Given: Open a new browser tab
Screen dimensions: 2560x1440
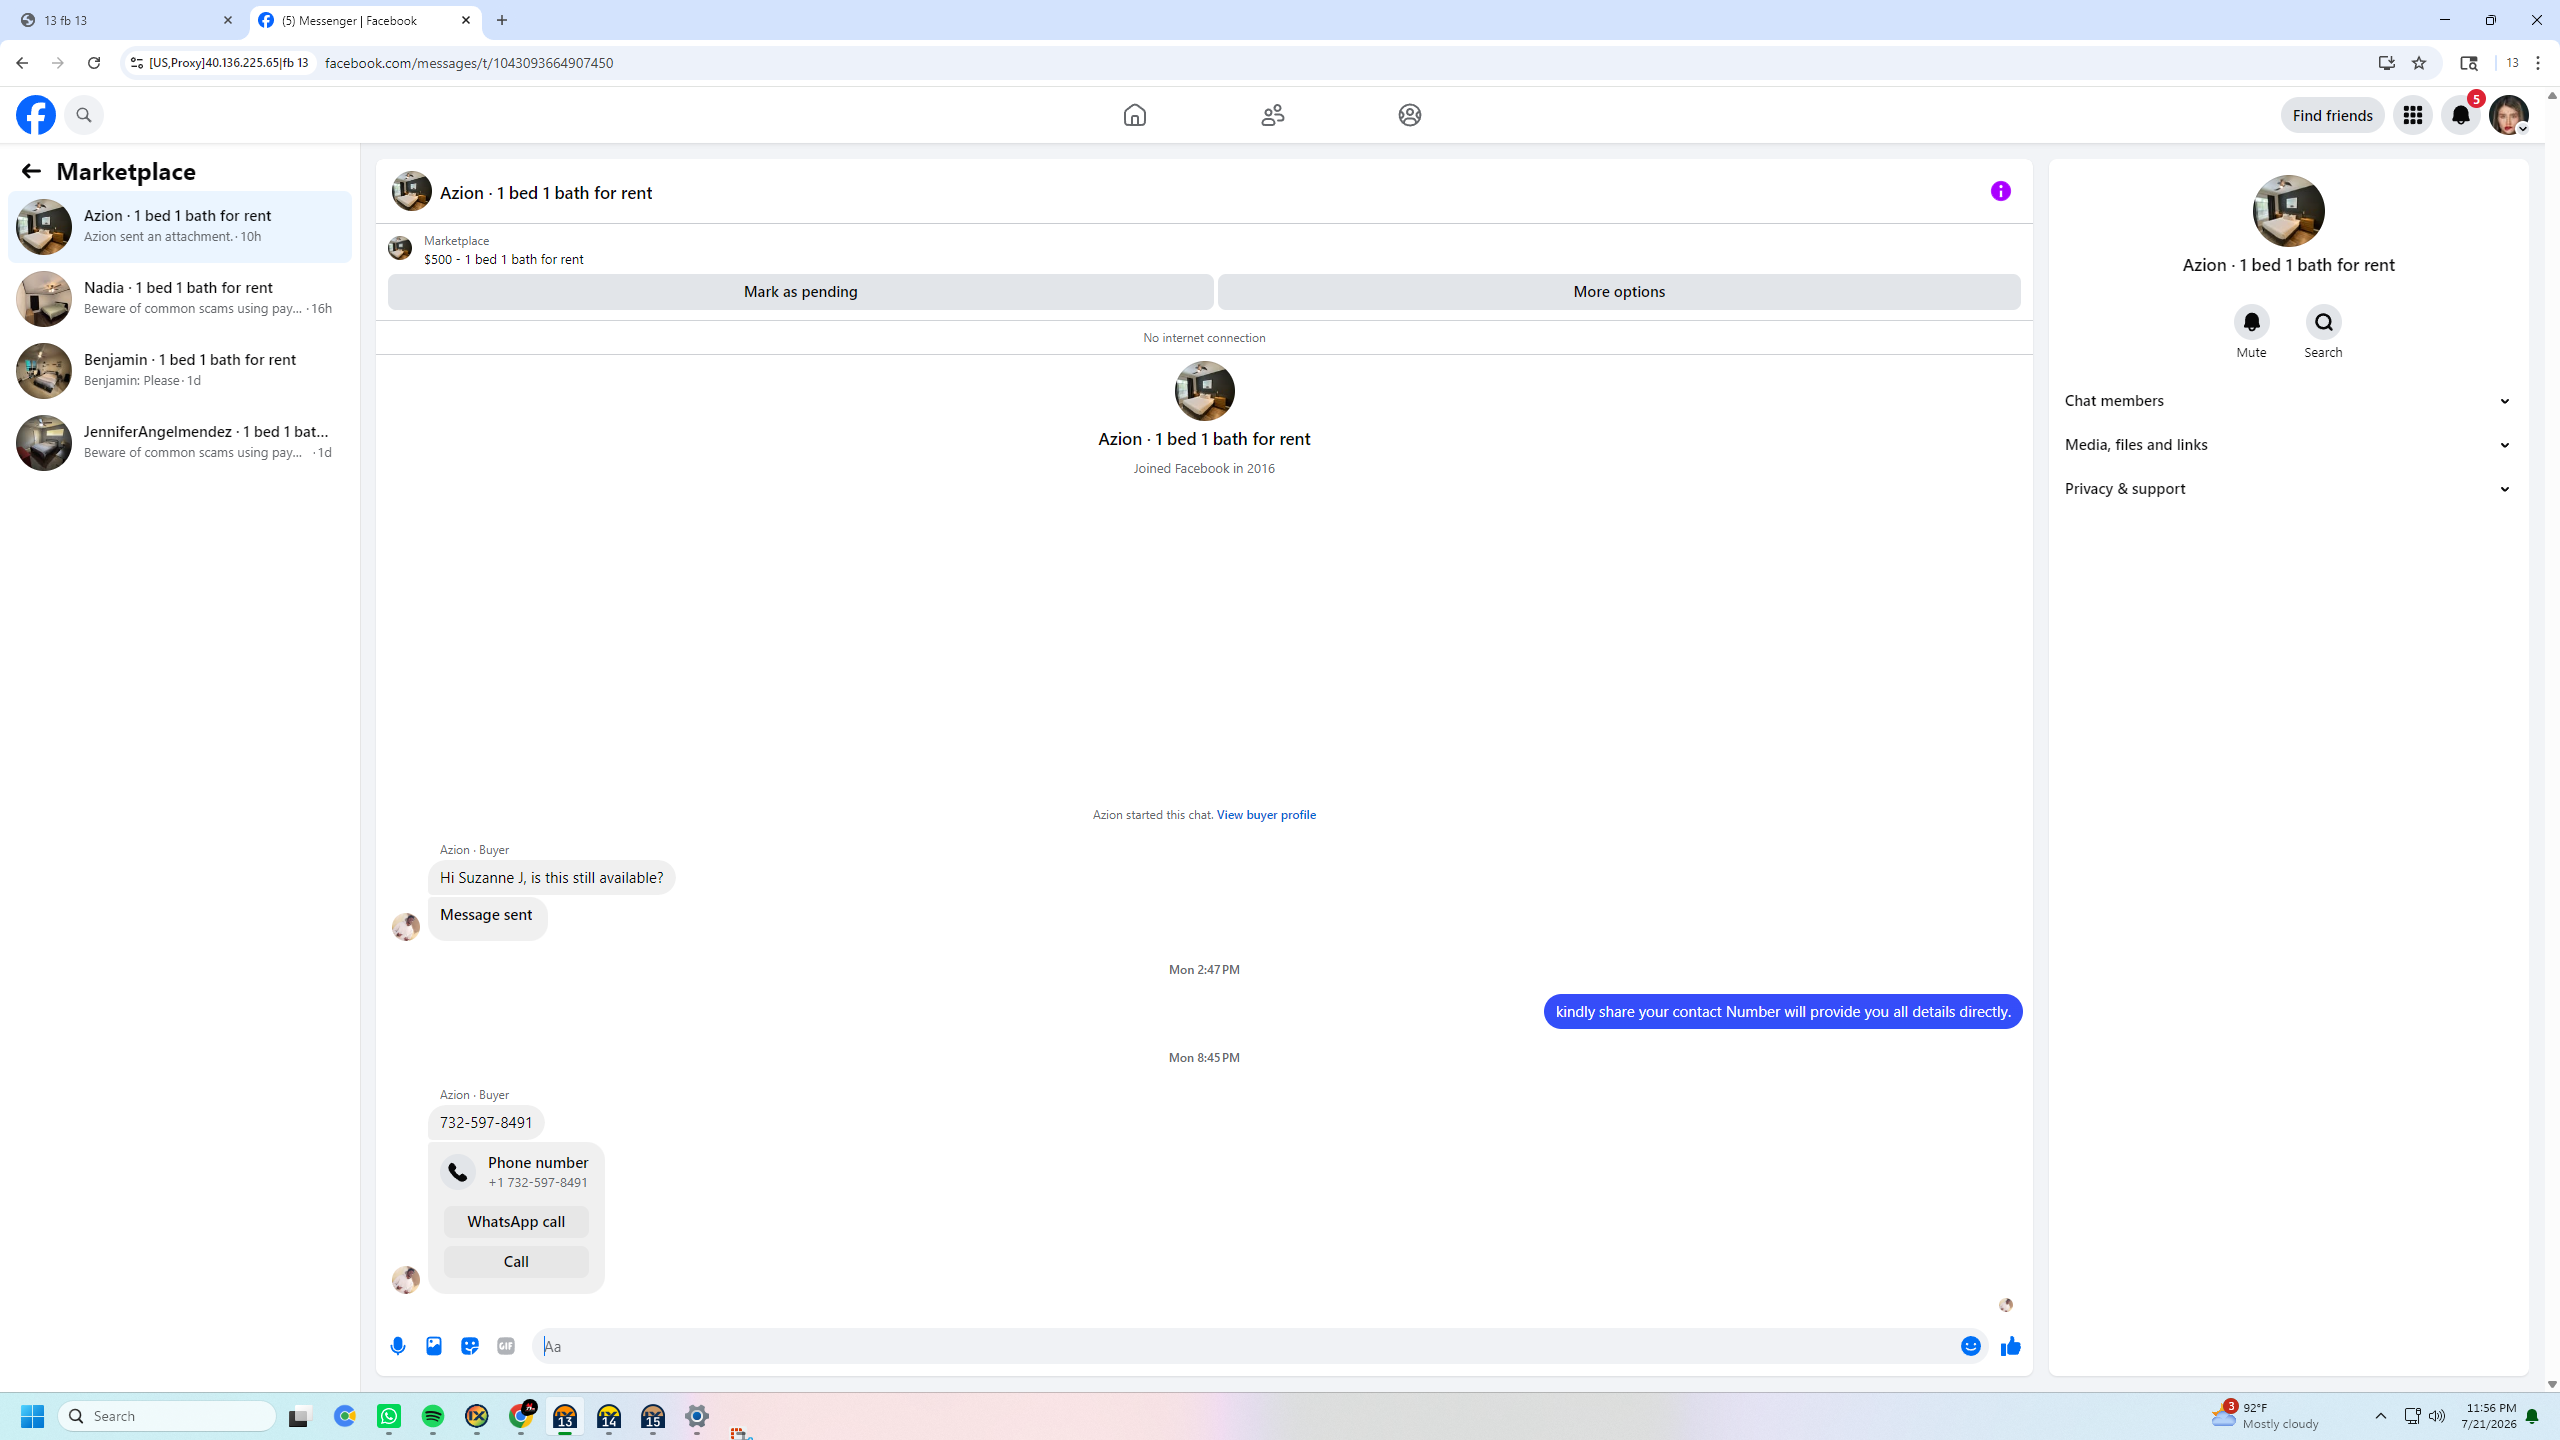Looking at the screenshot, I should click(502, 20).
